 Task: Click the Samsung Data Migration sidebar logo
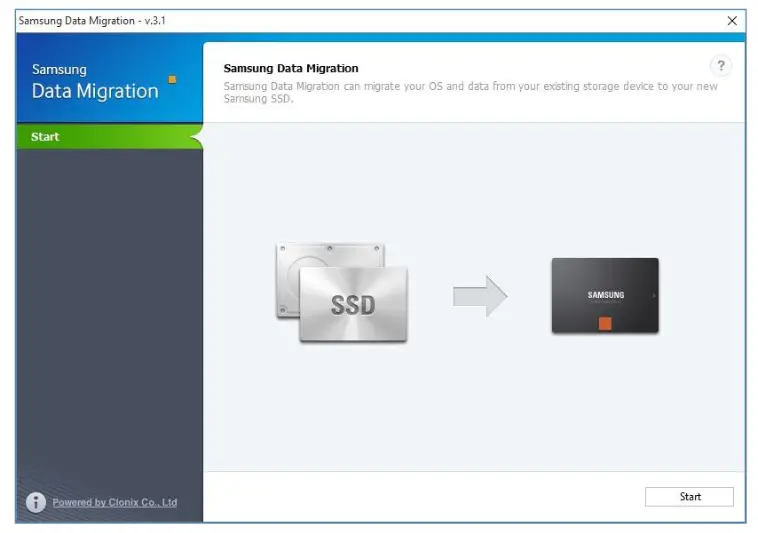(103, 82)
